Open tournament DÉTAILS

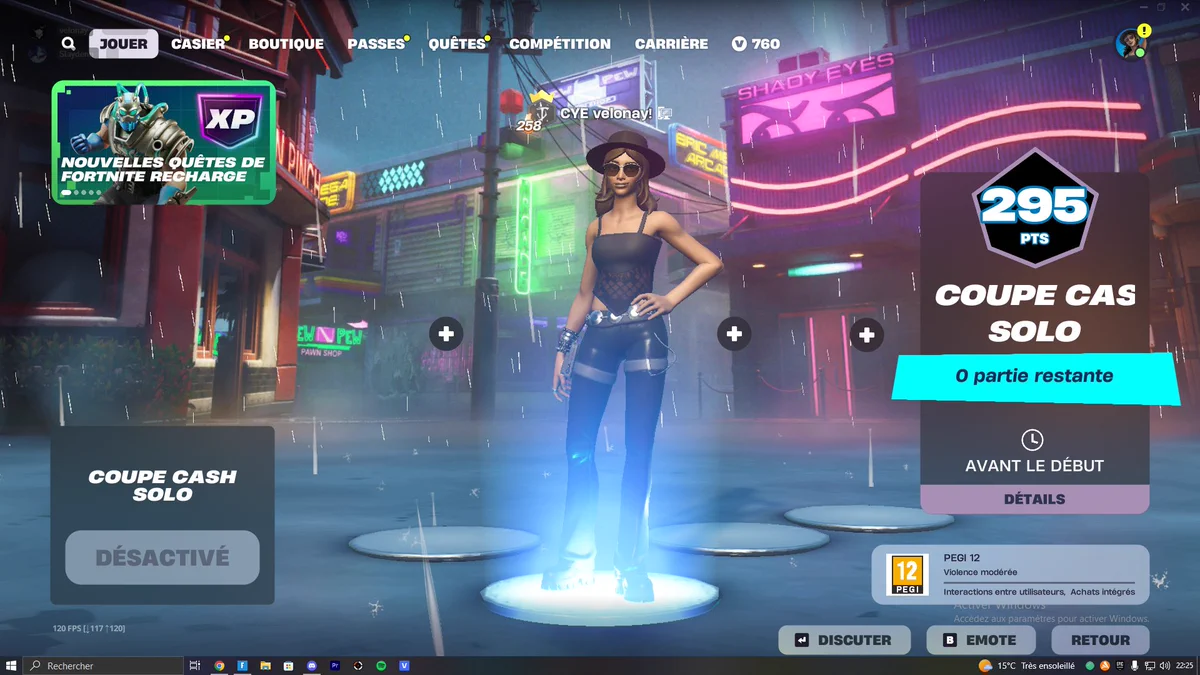coord(1034,499)
